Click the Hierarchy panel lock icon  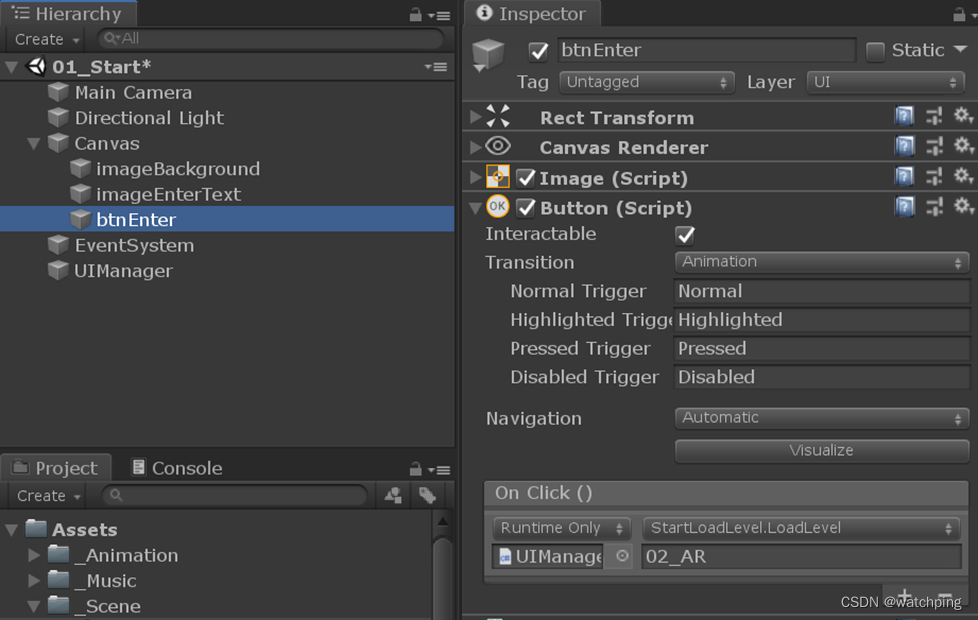(415, 14)
